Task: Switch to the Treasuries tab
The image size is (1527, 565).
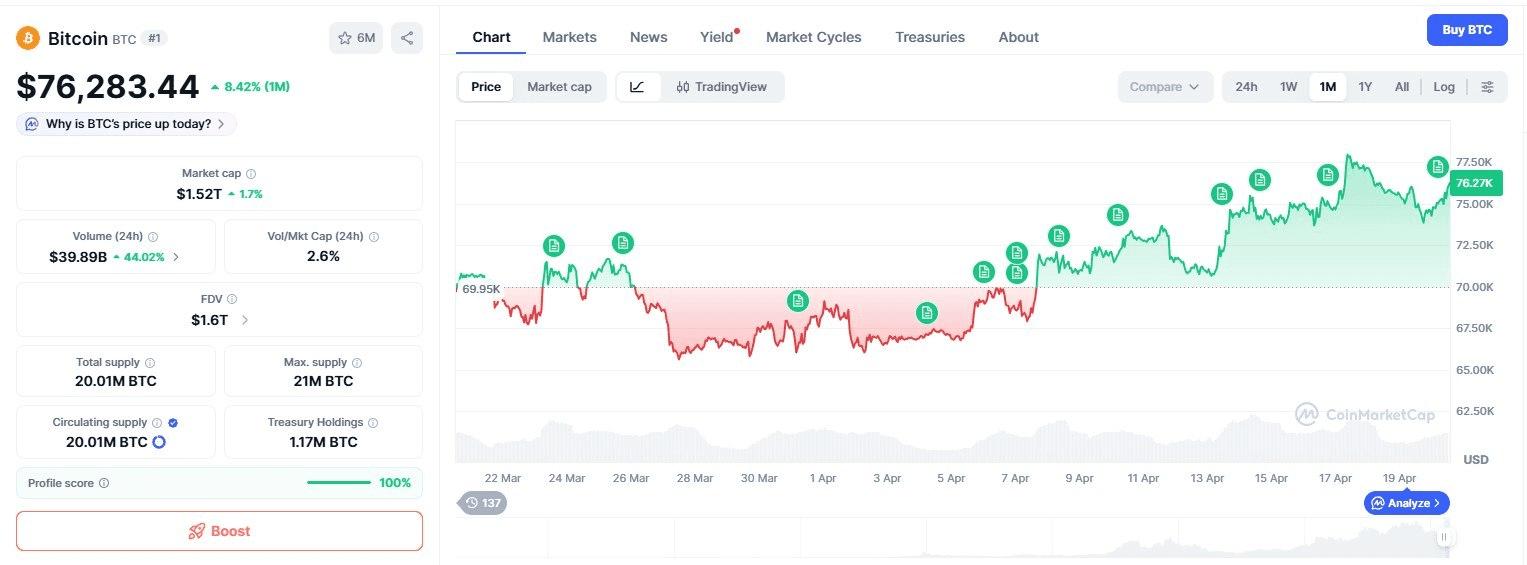Action: [929, 37]
